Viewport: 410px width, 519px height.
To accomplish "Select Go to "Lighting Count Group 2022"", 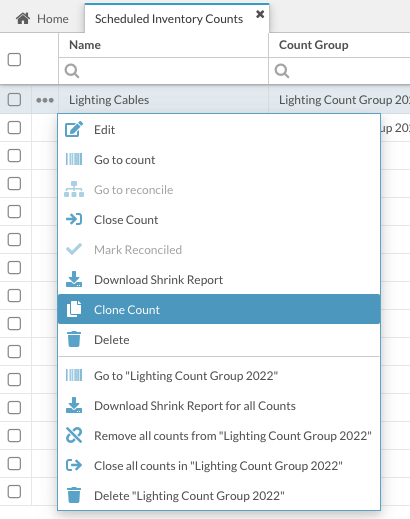I will [219, 376].
